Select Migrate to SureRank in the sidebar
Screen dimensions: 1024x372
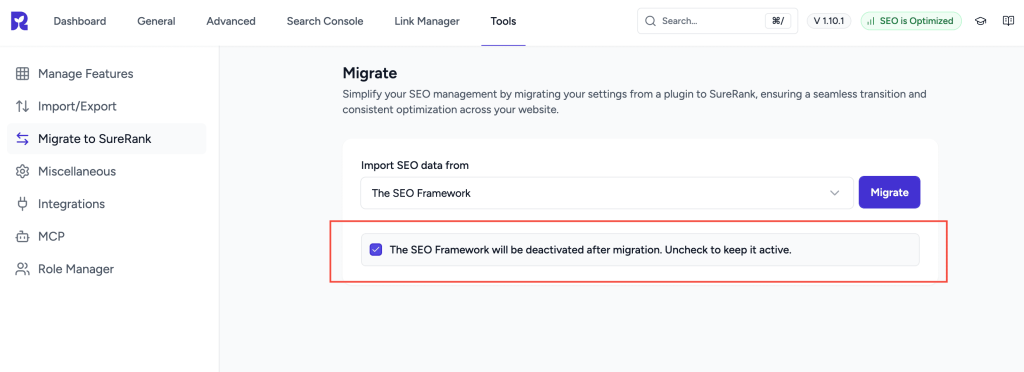point(106,139)
